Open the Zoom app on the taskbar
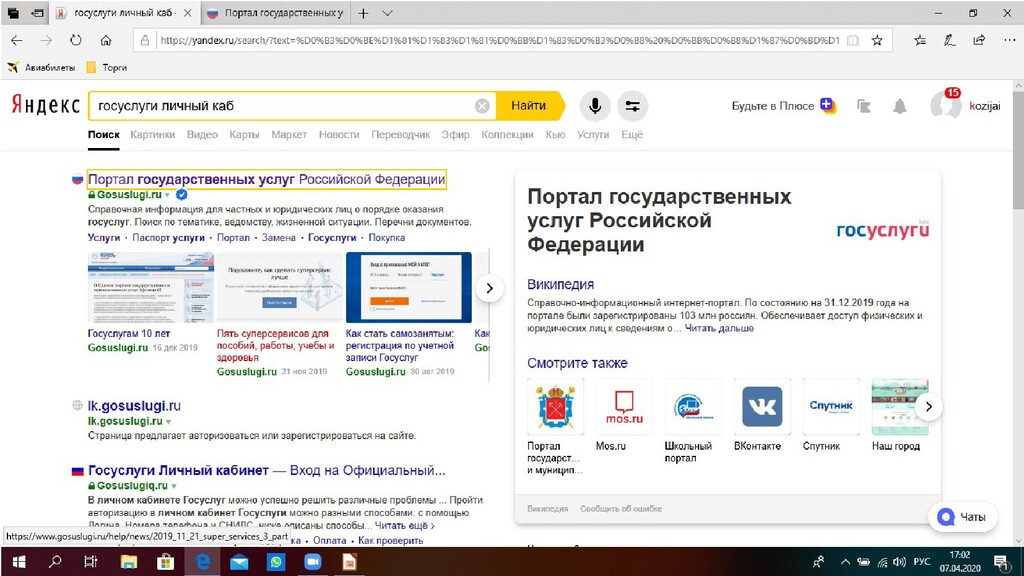 [313, 562]
